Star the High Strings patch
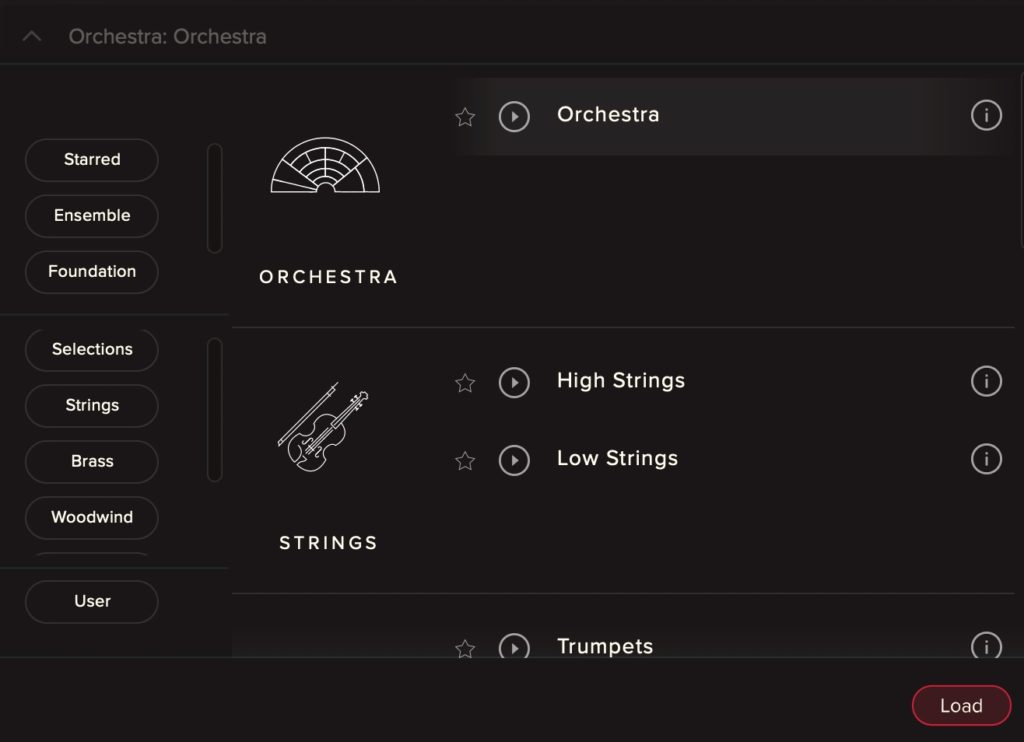 click(464, 383)
